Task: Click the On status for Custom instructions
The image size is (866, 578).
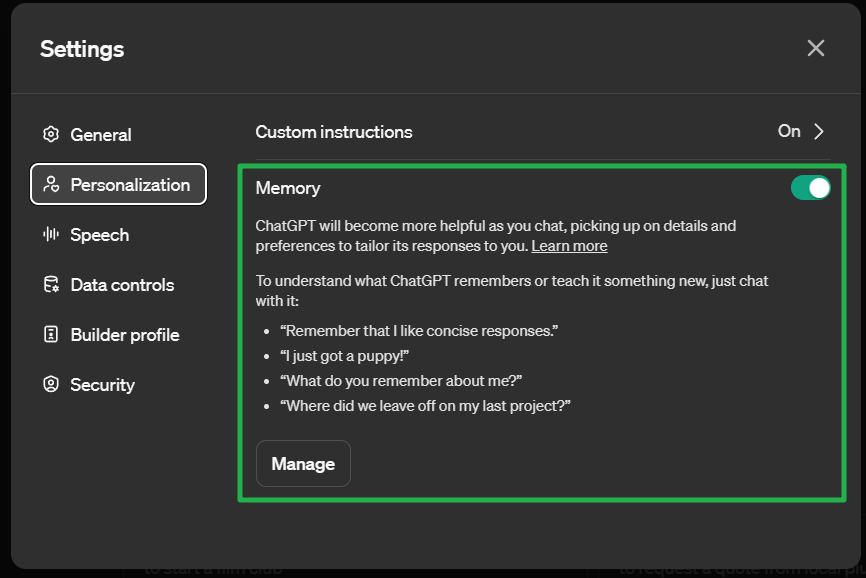Action: 789,131
